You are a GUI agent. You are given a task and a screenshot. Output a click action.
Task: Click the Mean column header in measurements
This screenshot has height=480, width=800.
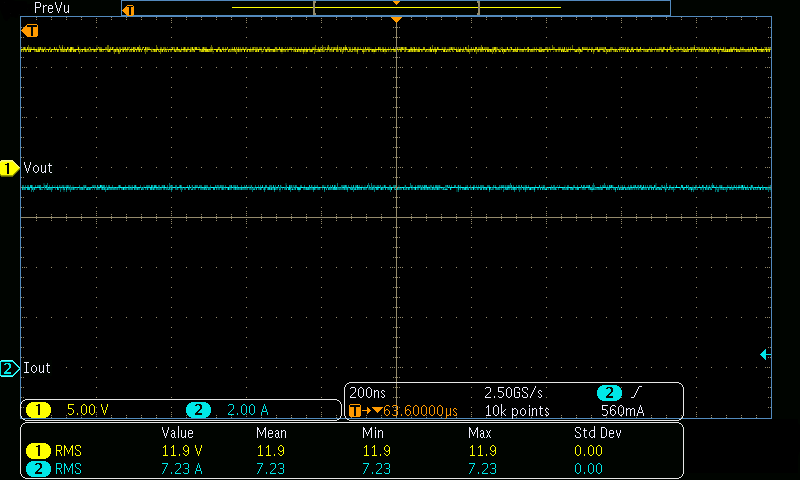(x=270, y=433)
